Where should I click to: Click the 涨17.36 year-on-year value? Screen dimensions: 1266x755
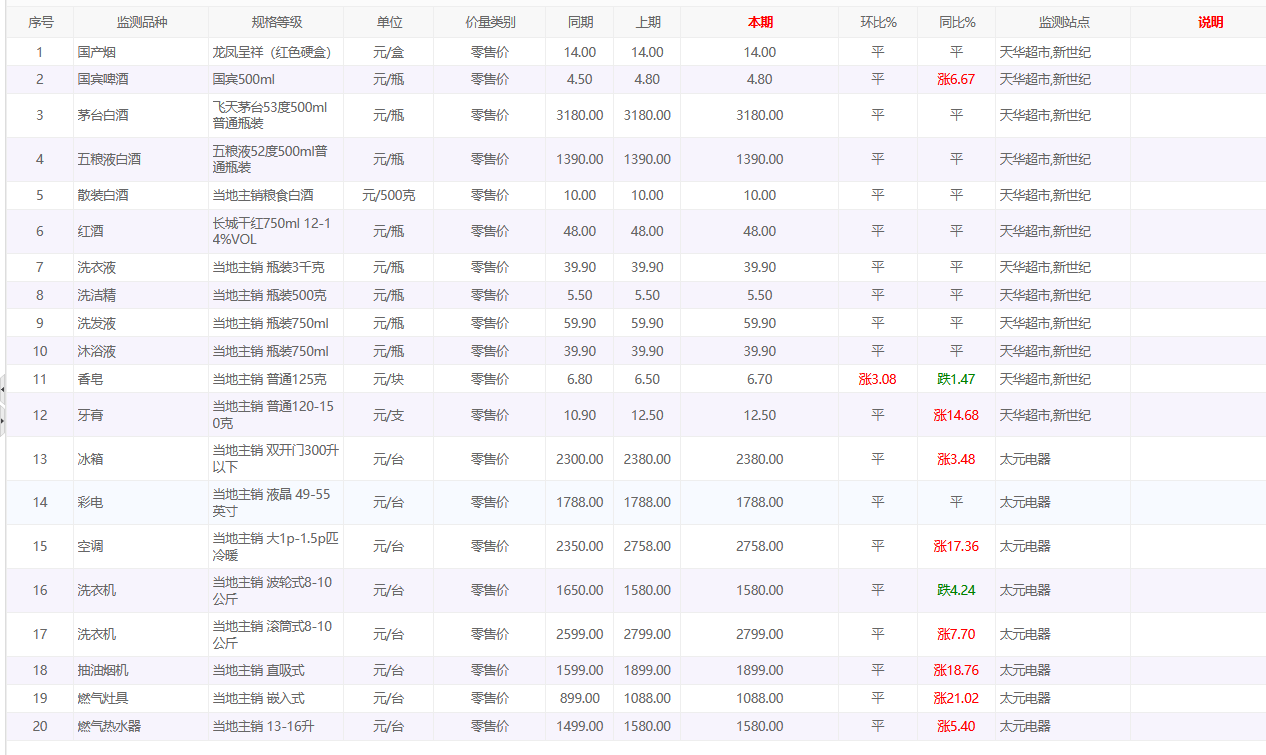coord(956,546)
